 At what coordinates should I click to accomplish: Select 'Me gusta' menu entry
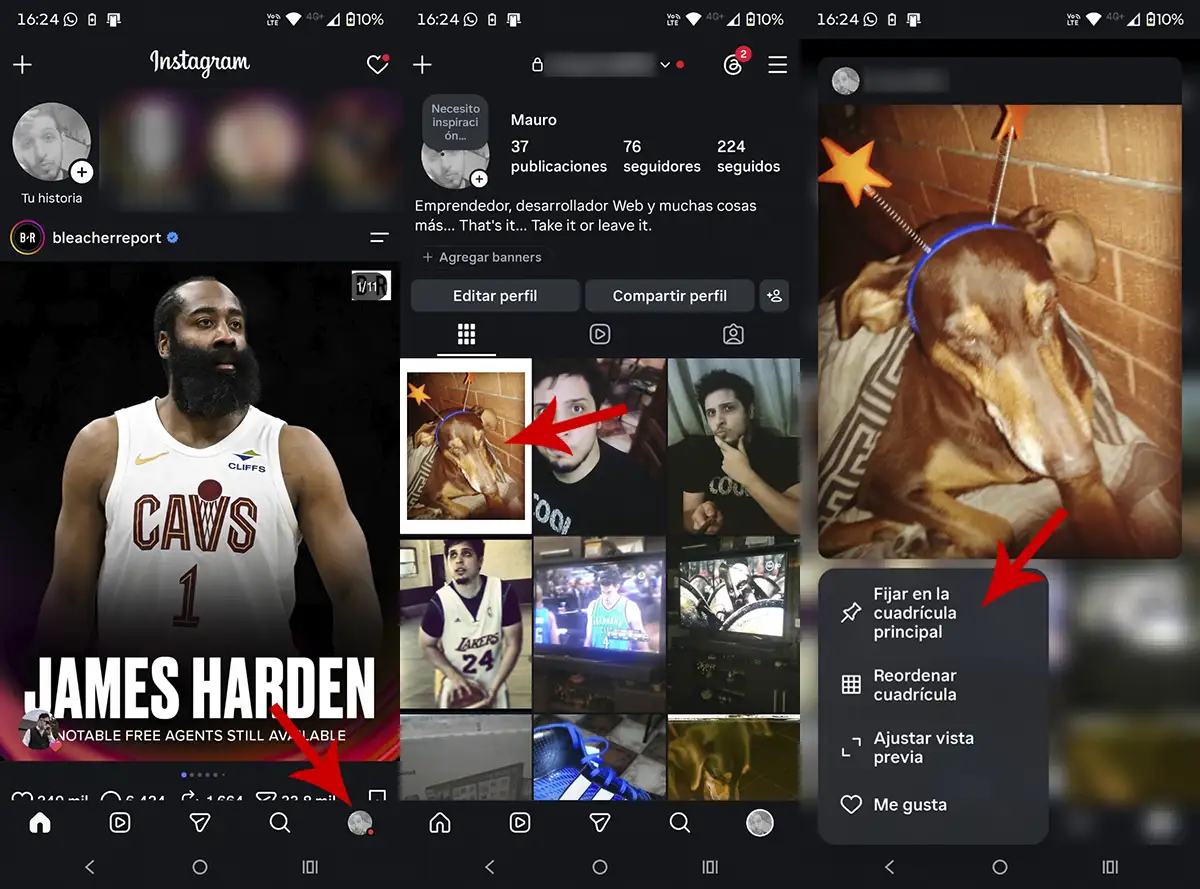[x=933, y=805]
